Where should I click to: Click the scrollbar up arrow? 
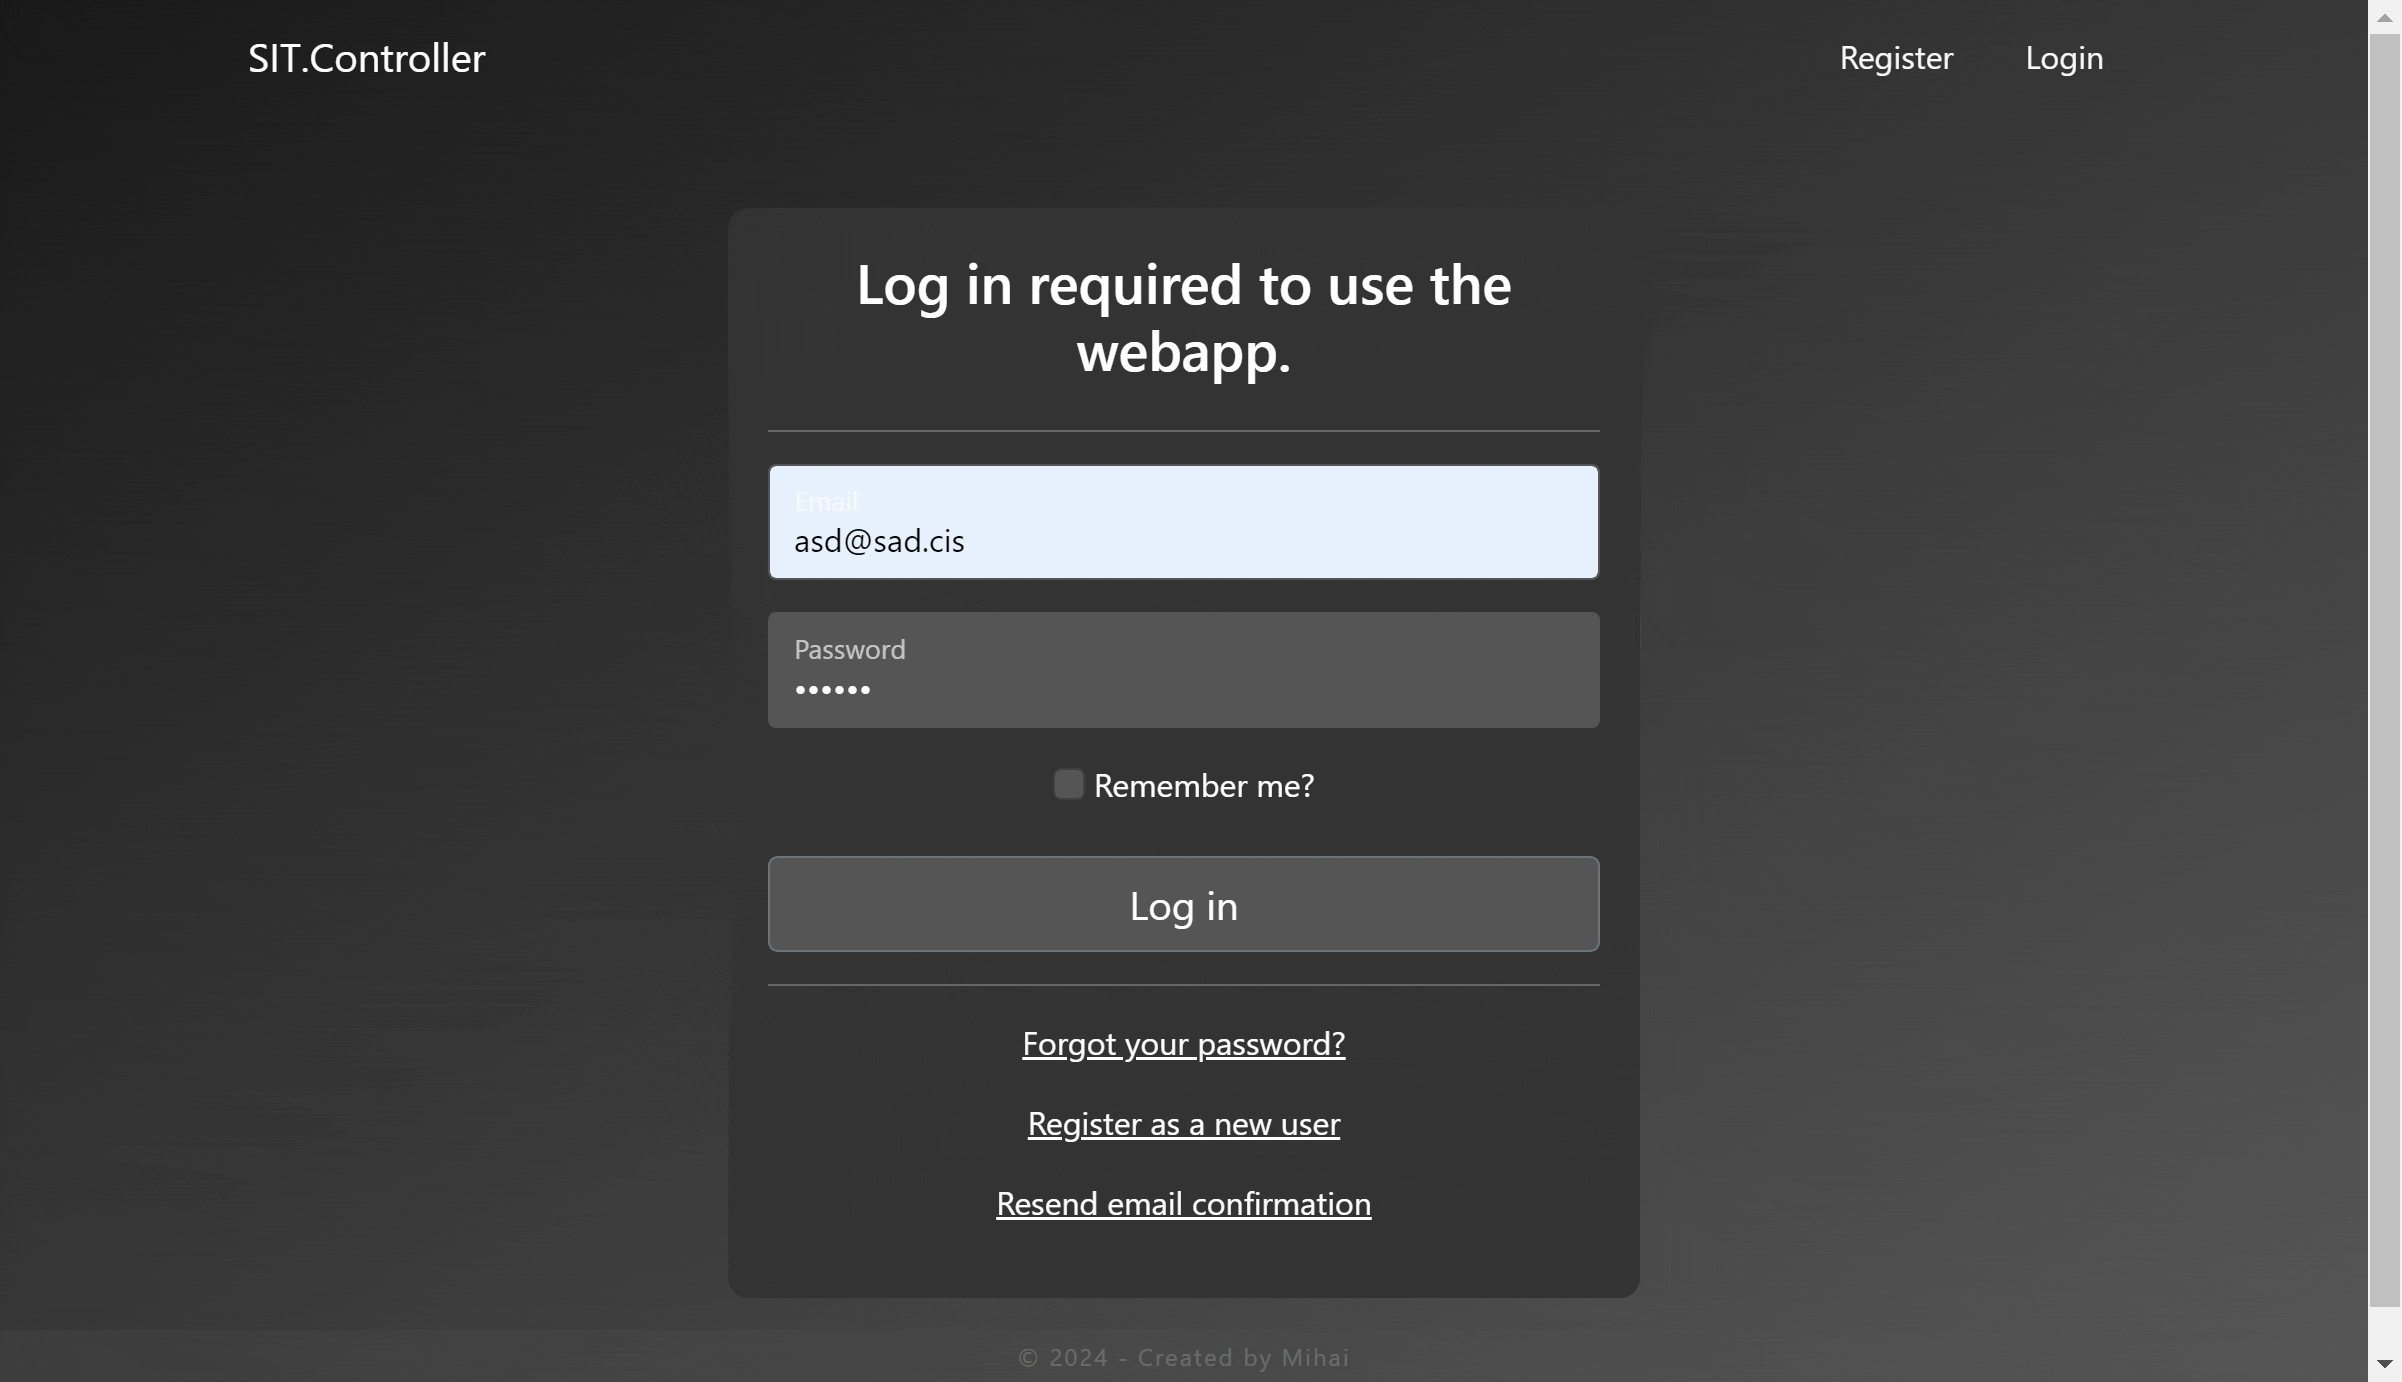[x=2385, y=17]
